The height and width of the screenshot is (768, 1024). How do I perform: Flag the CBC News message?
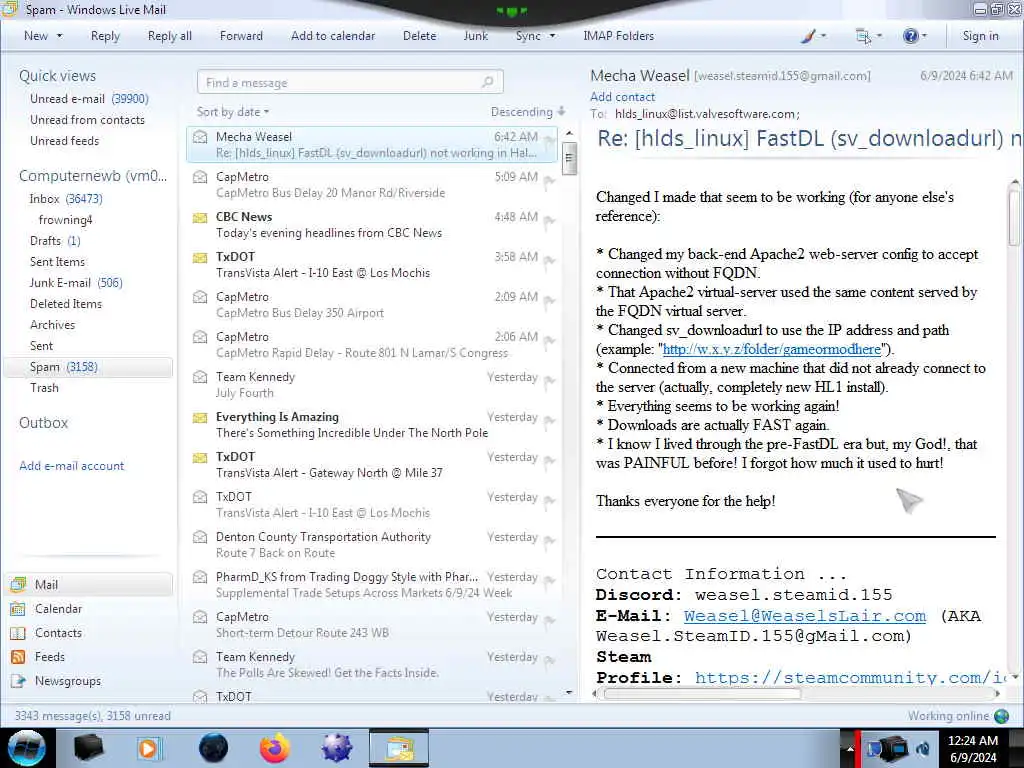(x=549, y=221)
